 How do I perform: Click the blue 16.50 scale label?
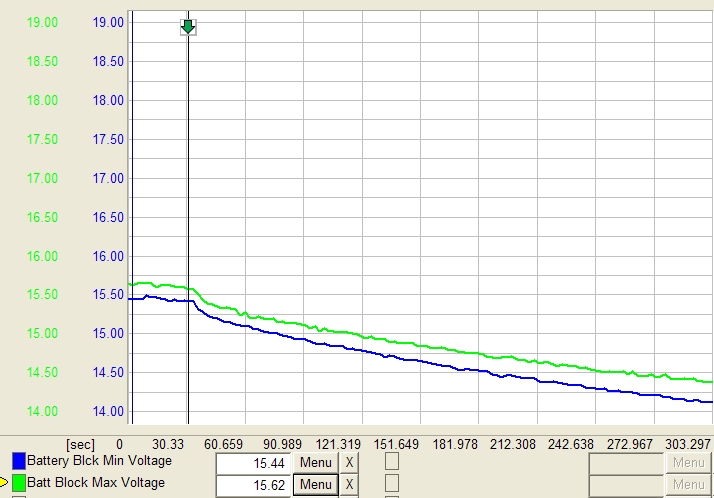108,217
